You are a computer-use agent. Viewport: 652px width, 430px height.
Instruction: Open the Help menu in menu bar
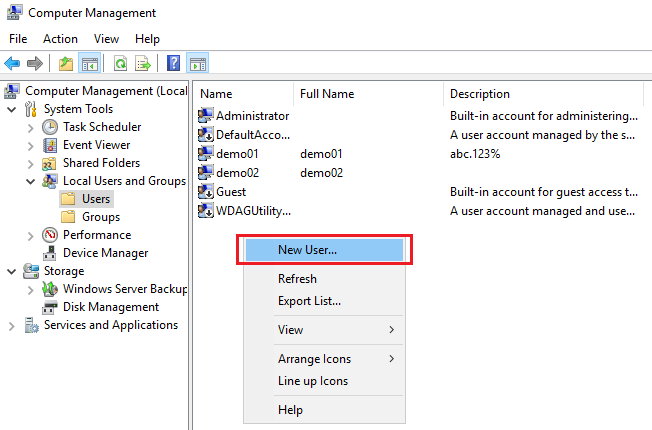pyautogui.click(x=147, y=39)
